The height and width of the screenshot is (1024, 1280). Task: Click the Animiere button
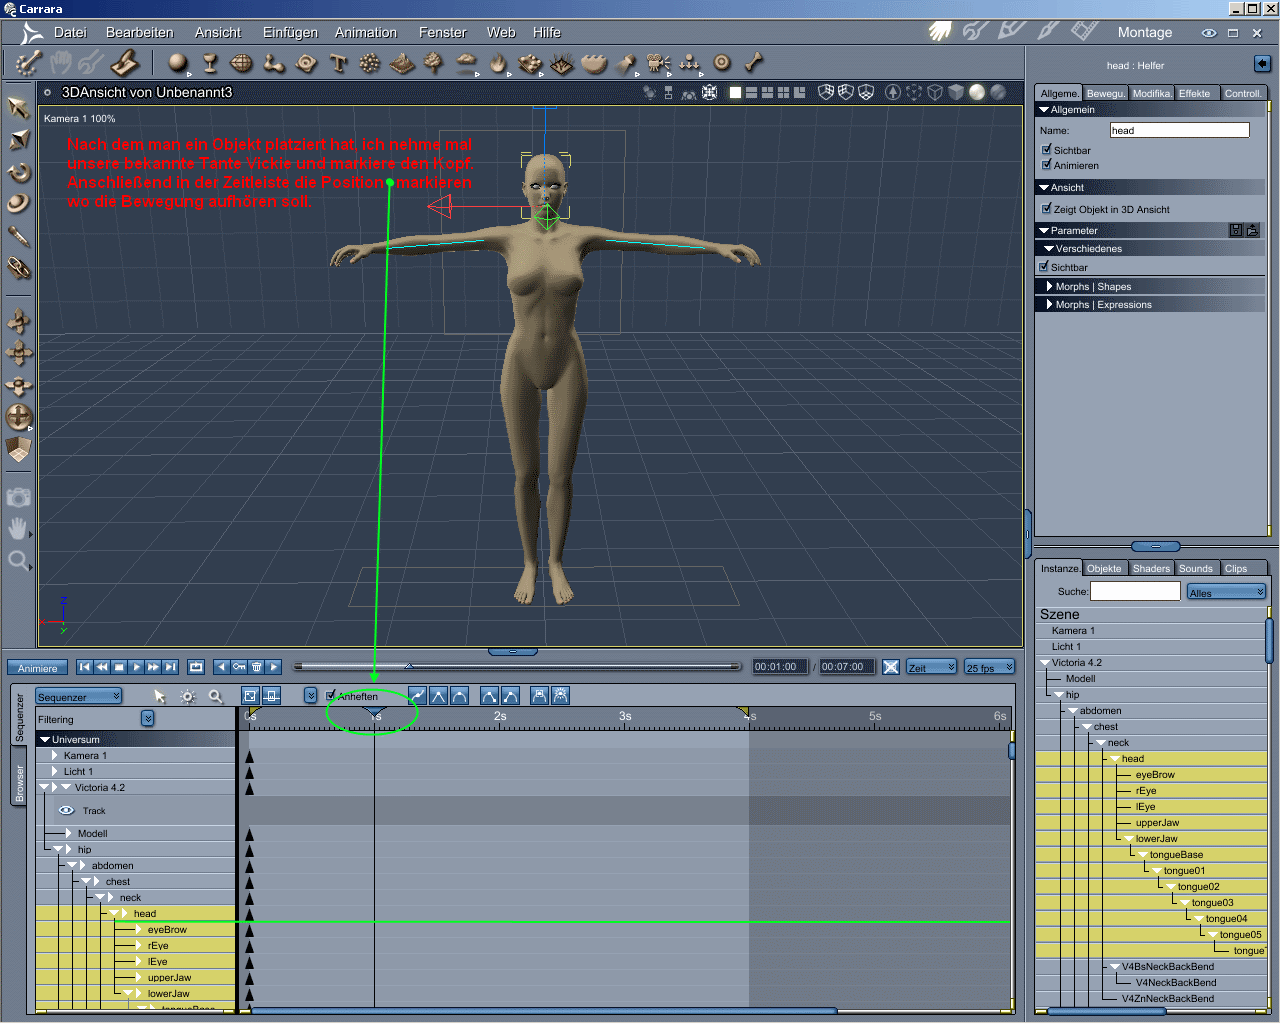point(38,668)
